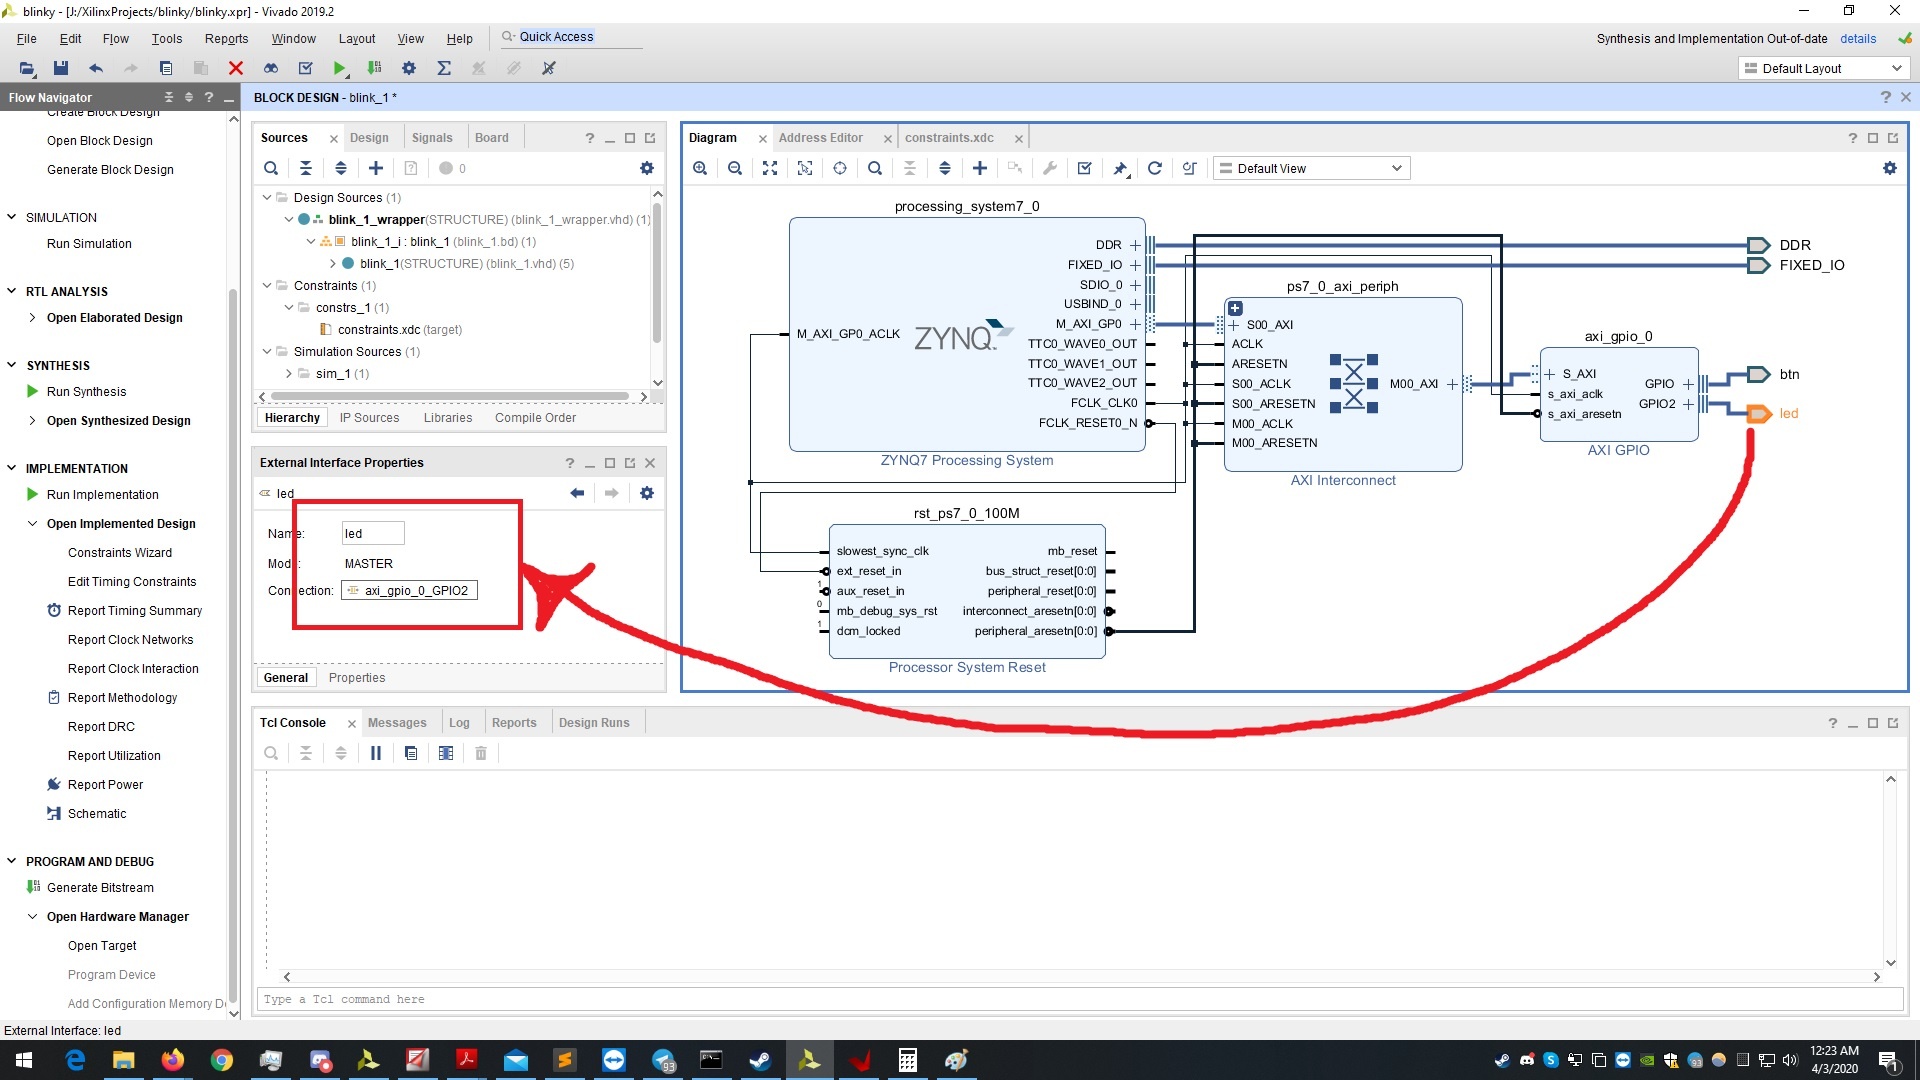The height and width of the screenshot is (1080, 1920).
Task: Expand Open Elaborated Design item
Action: click(33, 318)
